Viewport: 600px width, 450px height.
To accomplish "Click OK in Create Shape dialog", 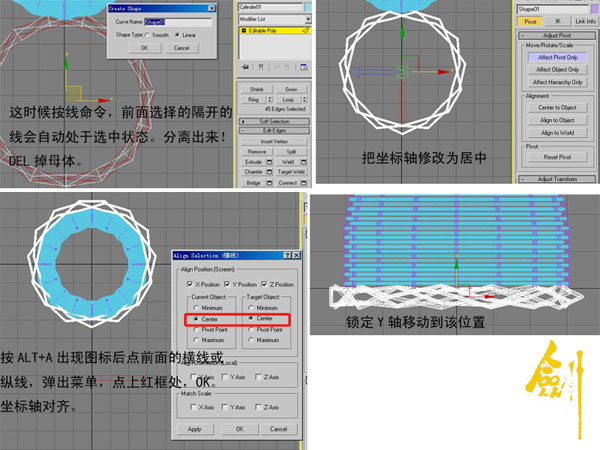I will pos(144,48).
